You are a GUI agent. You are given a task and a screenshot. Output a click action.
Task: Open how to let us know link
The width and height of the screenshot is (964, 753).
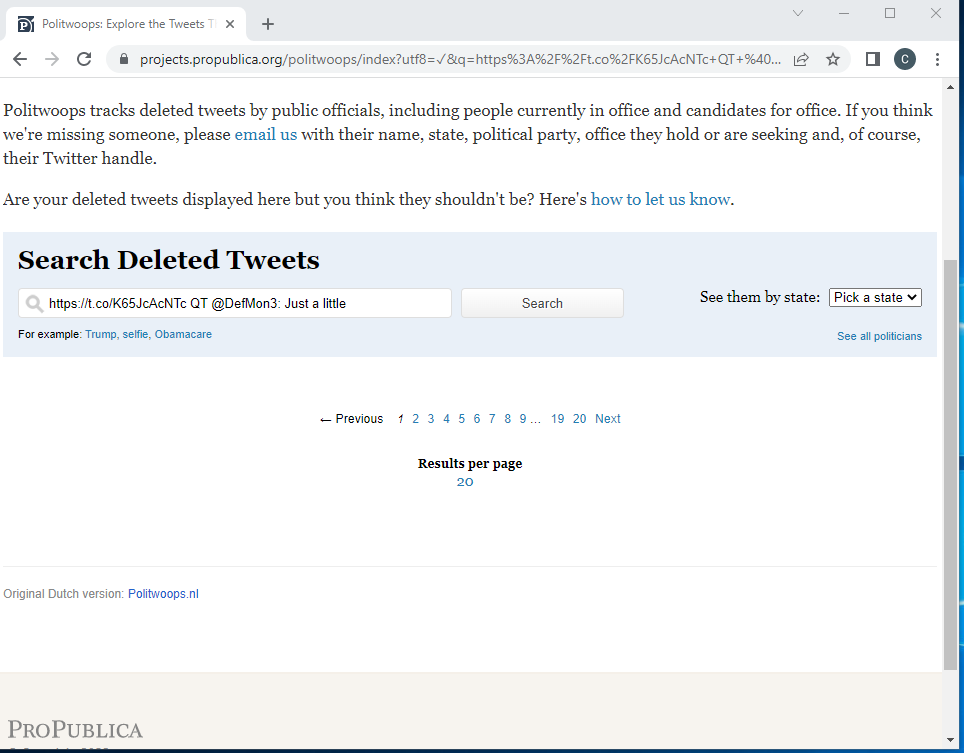click(660, 200)
